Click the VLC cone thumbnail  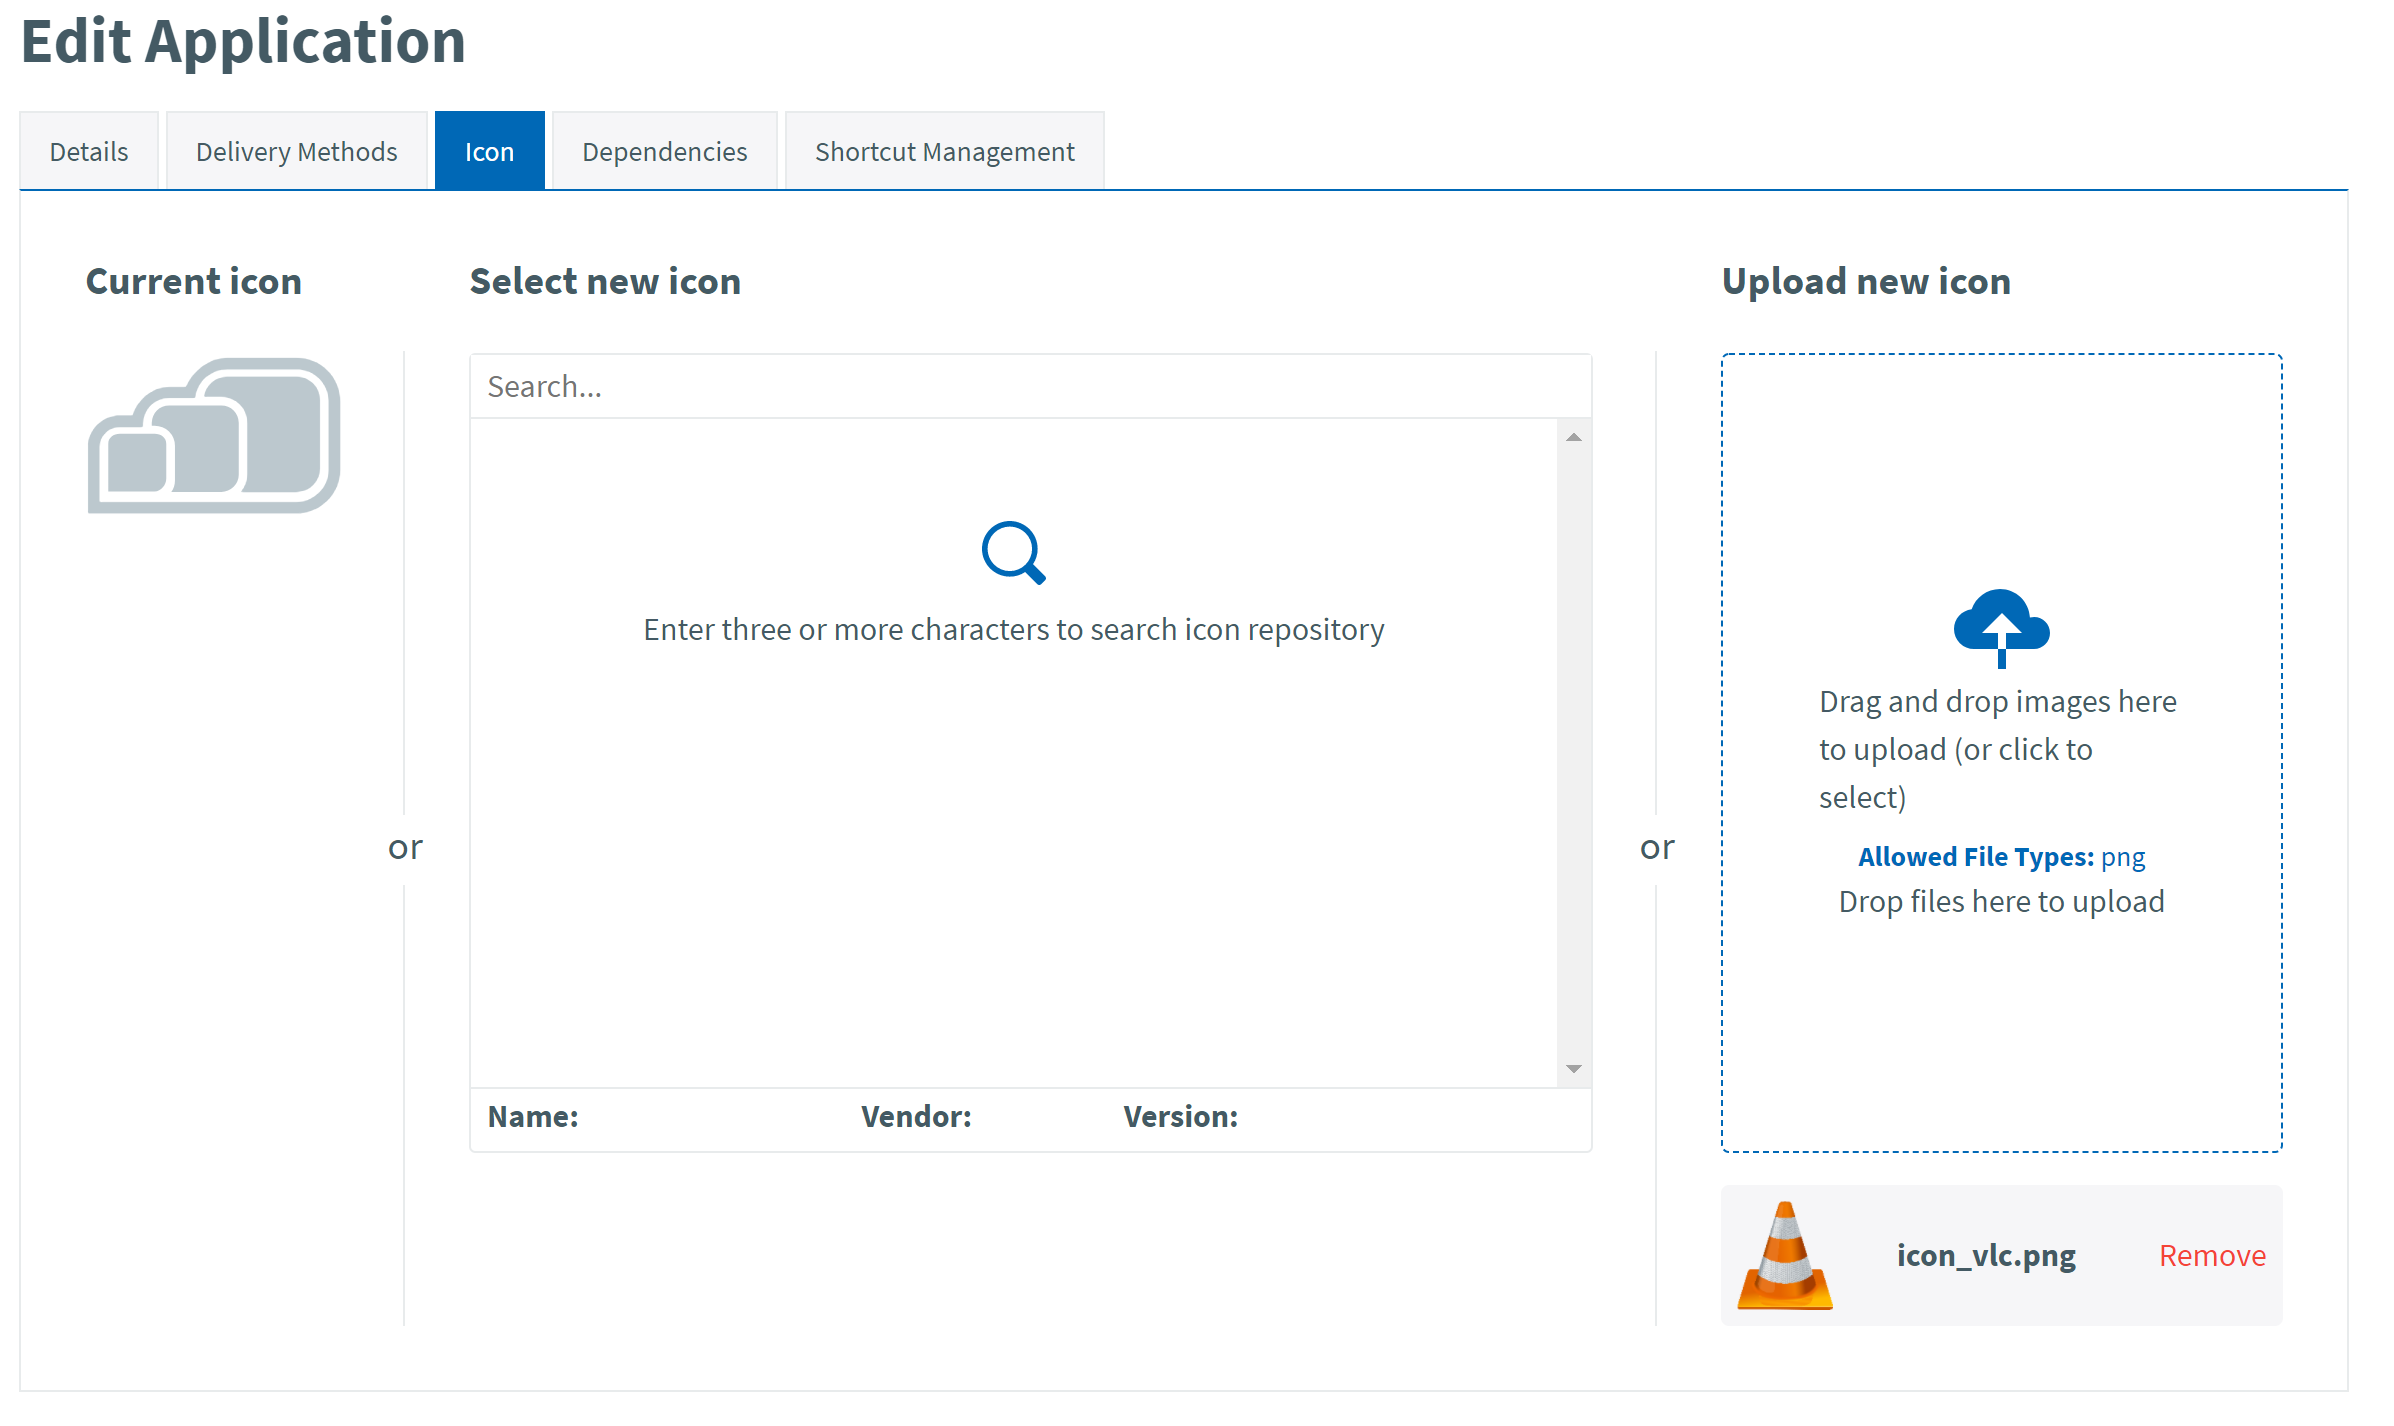1785,1256
